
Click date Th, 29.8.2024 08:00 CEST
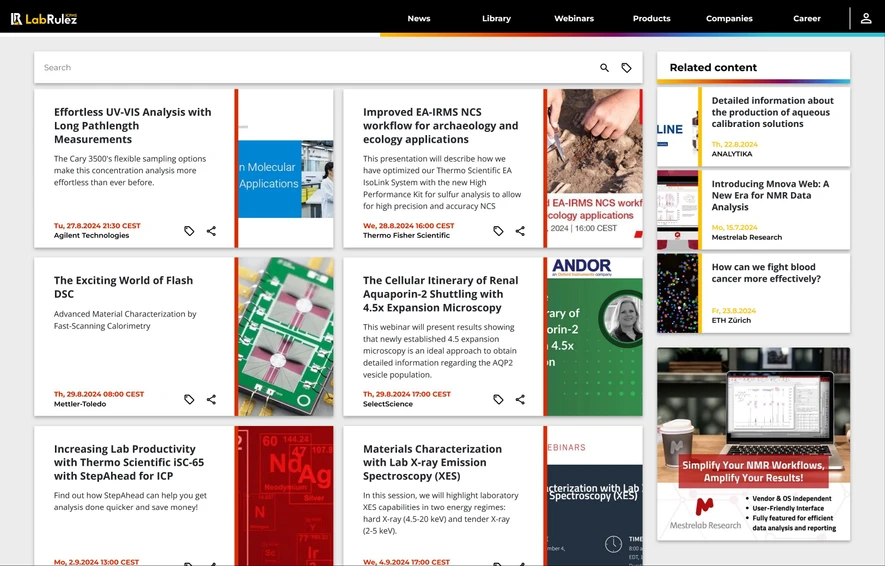tap(99, 394)
